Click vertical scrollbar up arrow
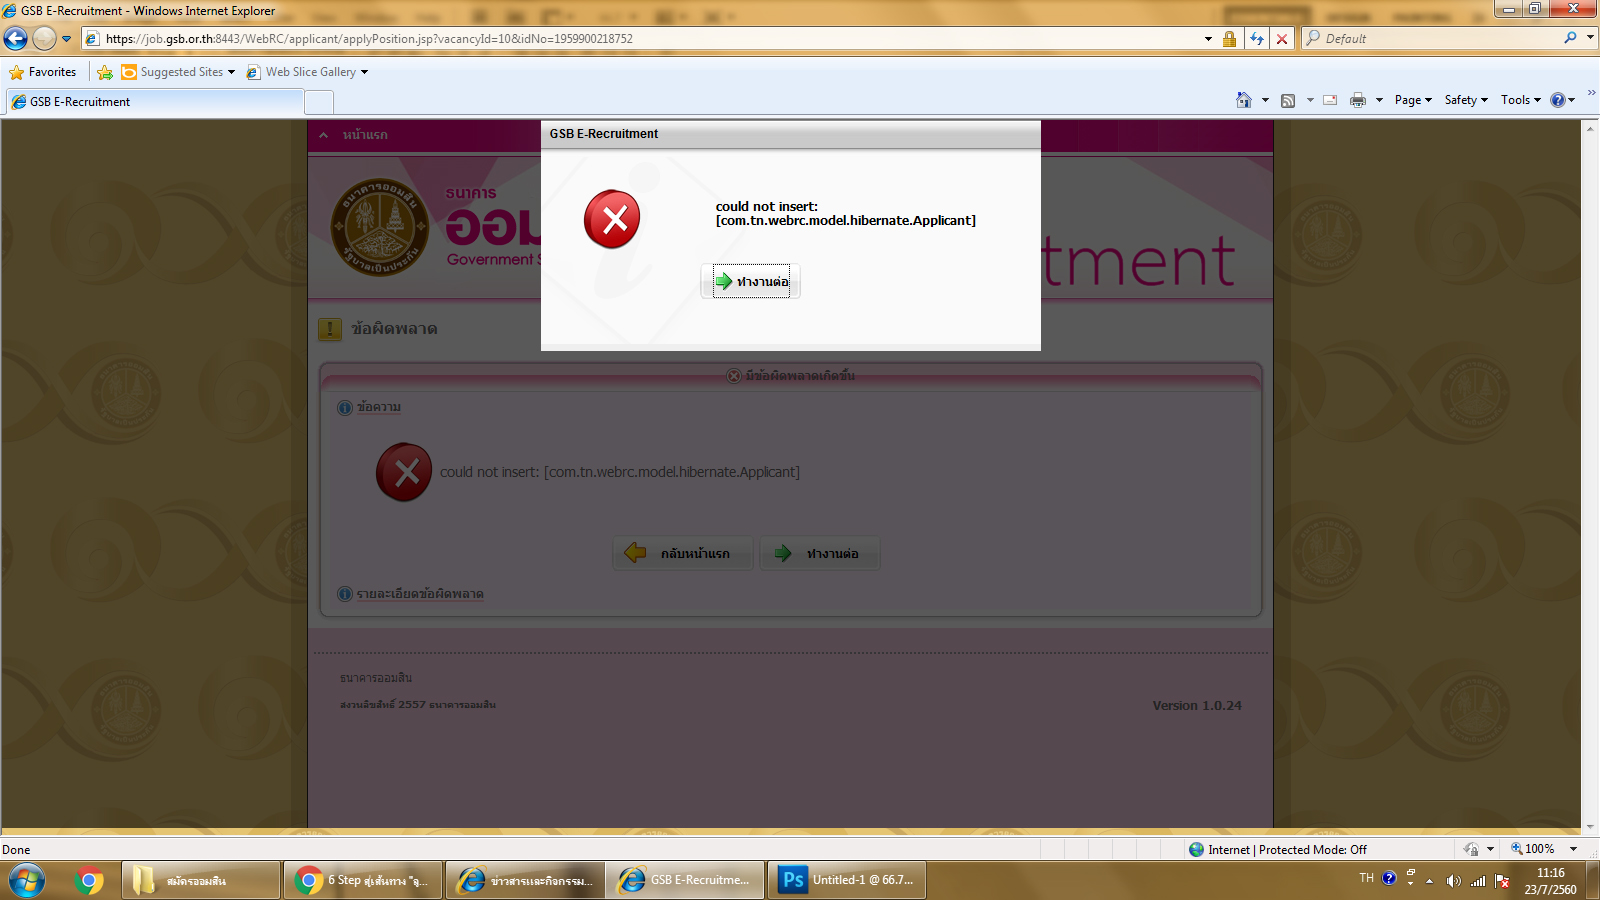Image resolution: width=1600 pixels, height=900 pixels. pyautogui.click(x=1590, y=128)
